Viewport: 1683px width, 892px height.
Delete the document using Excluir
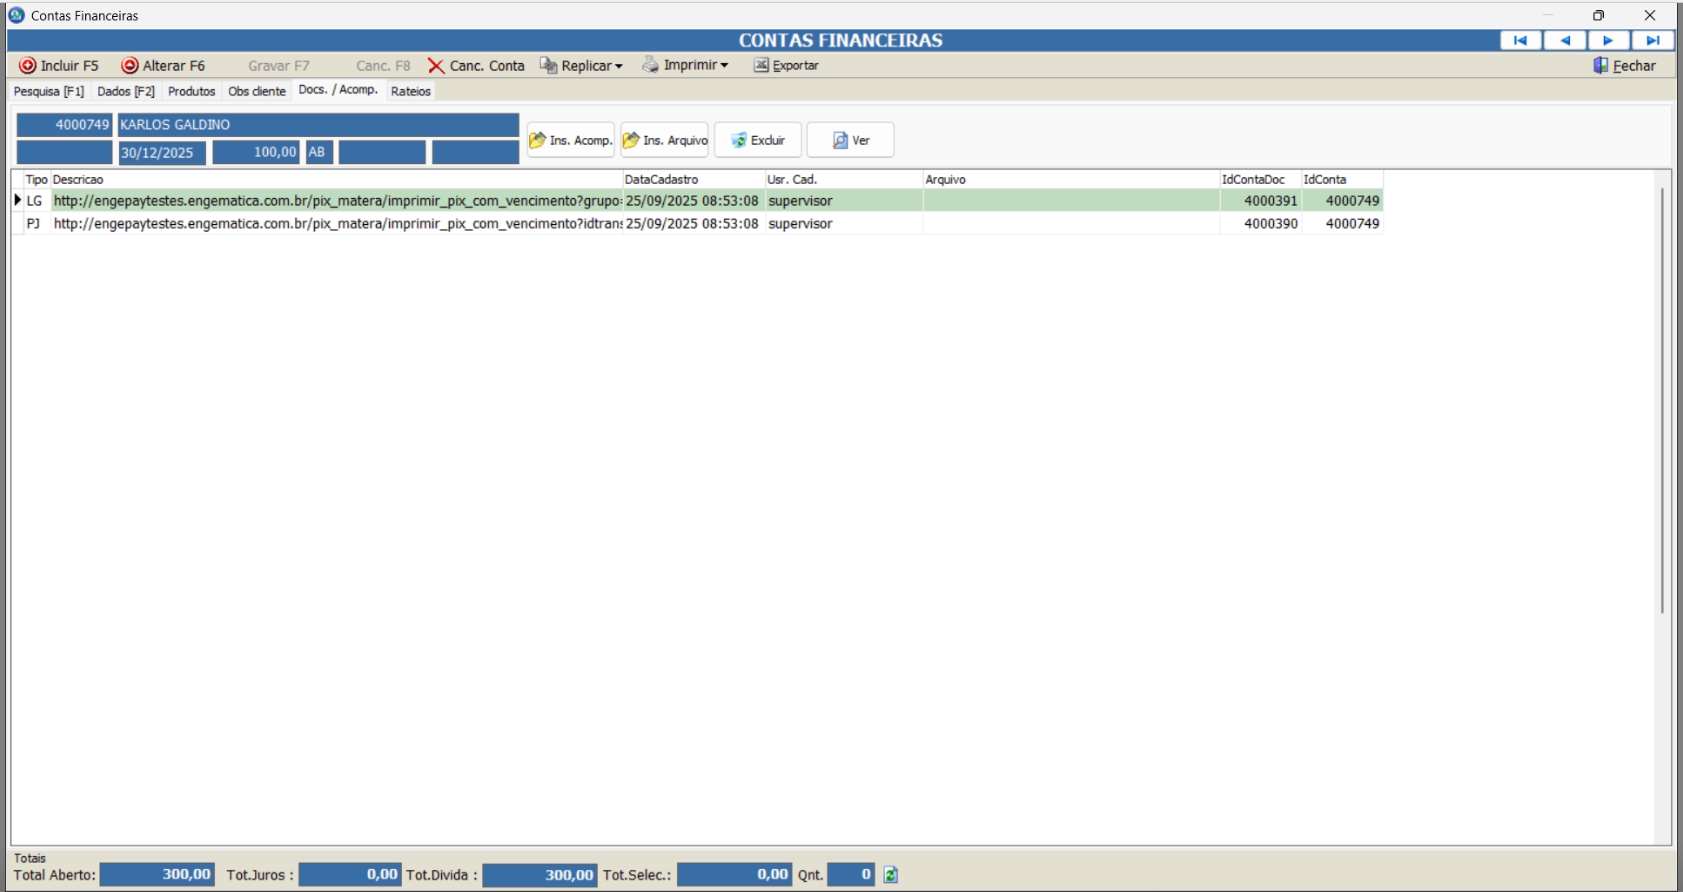pos(758,140)
